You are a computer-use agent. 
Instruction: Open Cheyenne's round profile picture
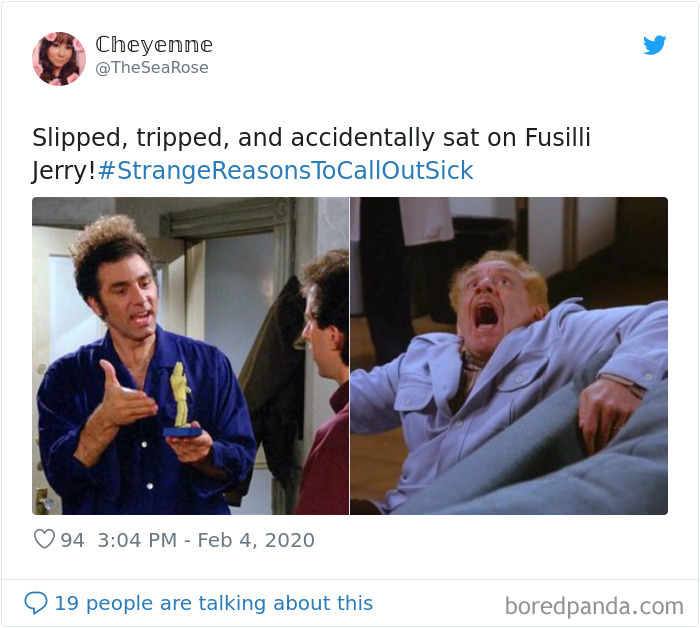[58, 58]
